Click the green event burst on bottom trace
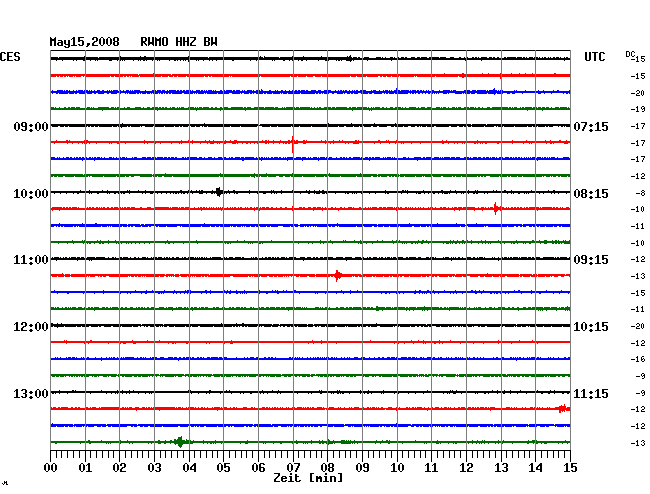The width and height of the screenshot is (650, 494). point(180,442)
